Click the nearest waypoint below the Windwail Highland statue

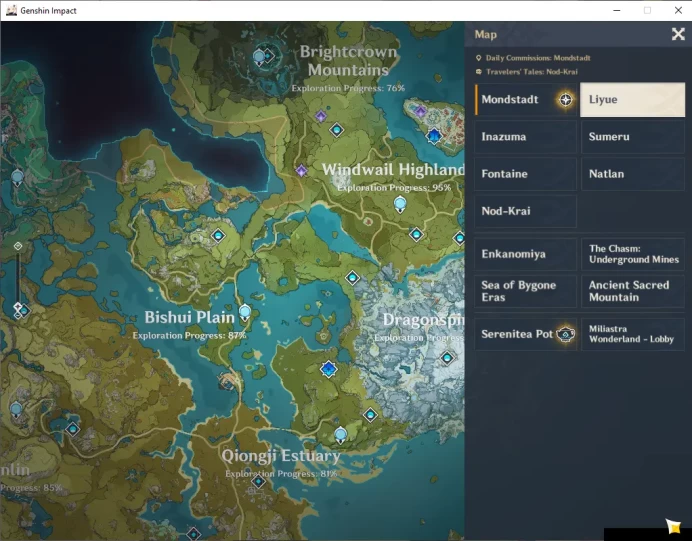coord(416,234)
